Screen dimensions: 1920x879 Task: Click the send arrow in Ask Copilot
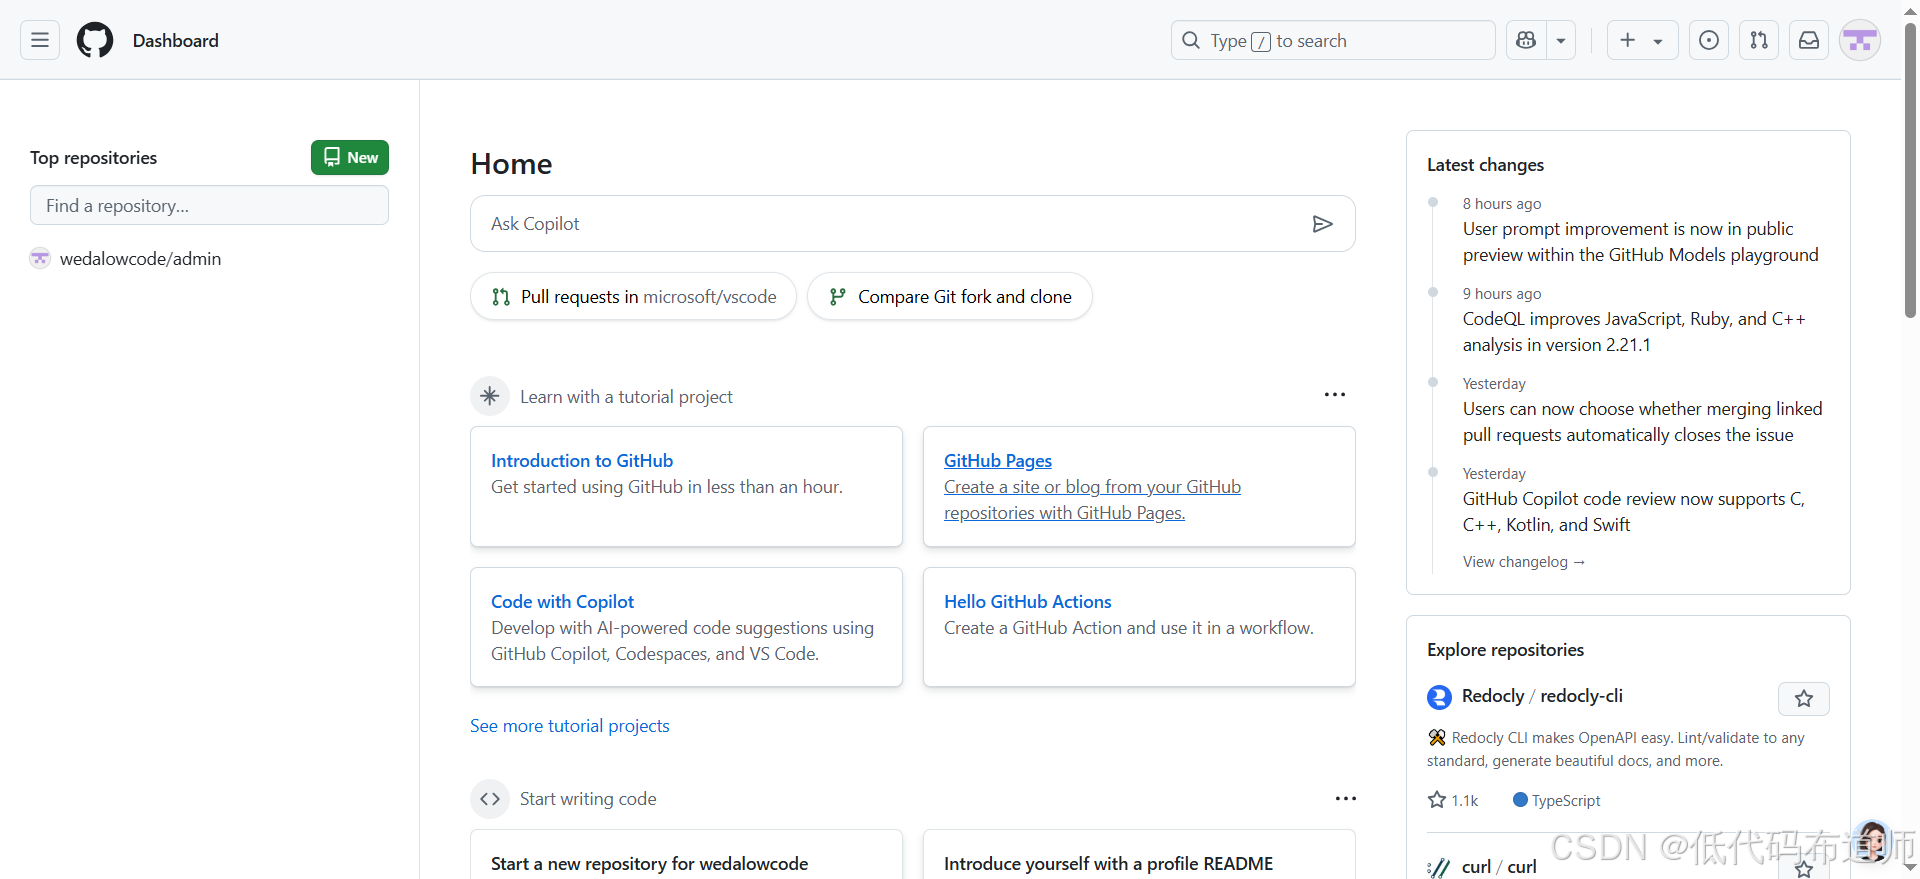coord(1322,224)
